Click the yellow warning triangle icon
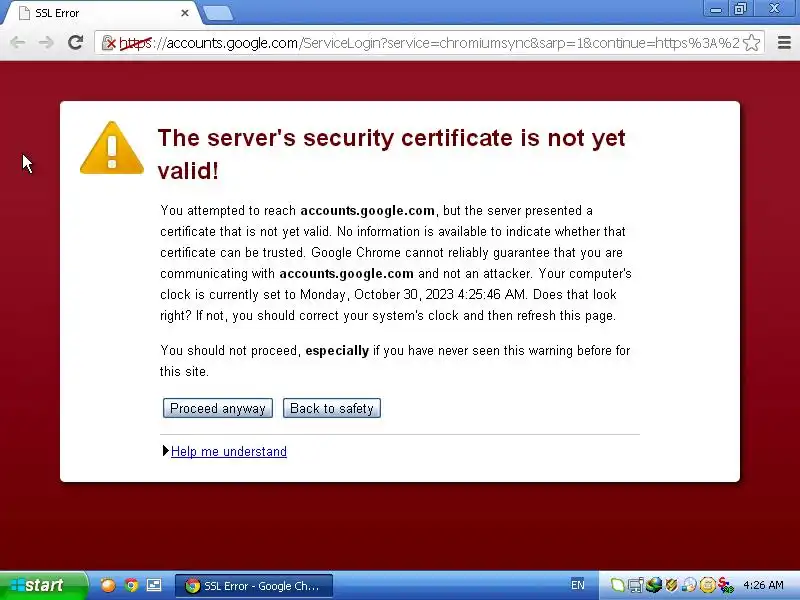Screen dimensions: 800x600 tap(112, 148)
